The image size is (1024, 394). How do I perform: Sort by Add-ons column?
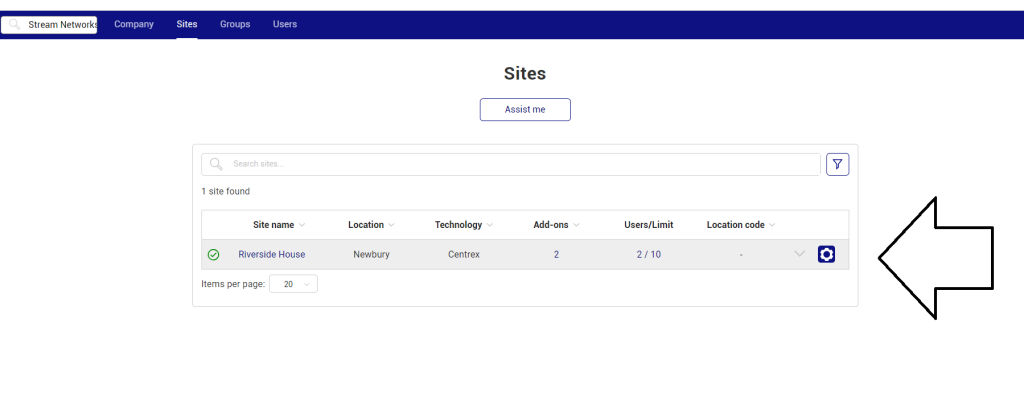pos(556,225)
